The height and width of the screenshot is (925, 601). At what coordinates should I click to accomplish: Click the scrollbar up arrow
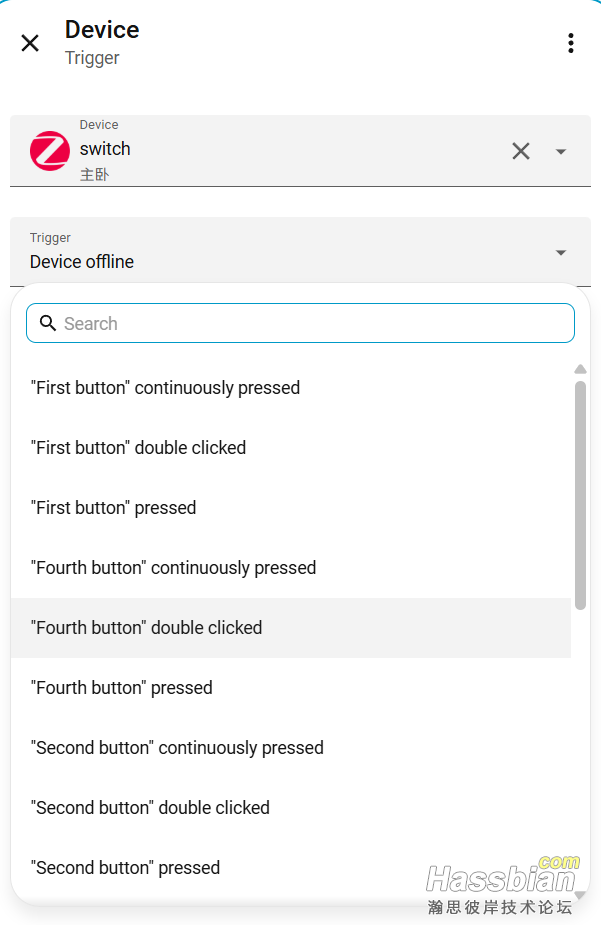(580, 369)
